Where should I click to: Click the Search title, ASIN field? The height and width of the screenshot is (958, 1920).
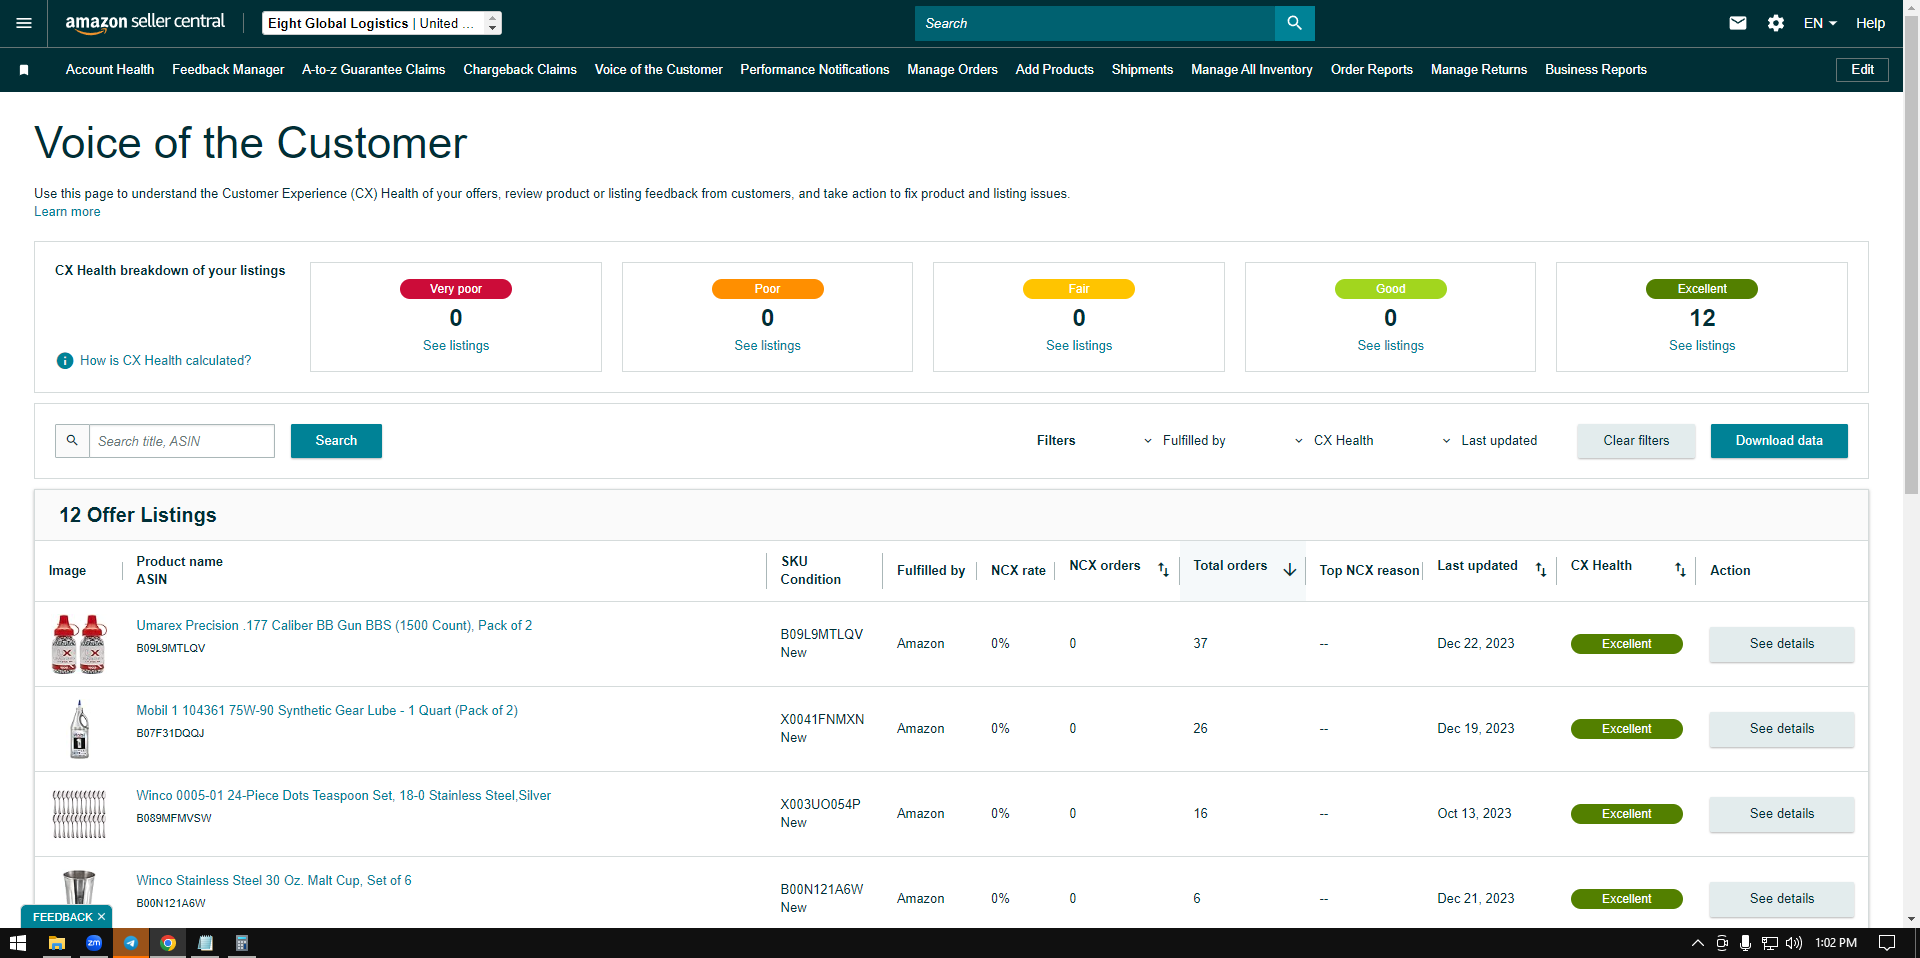[x=182, y=441]
